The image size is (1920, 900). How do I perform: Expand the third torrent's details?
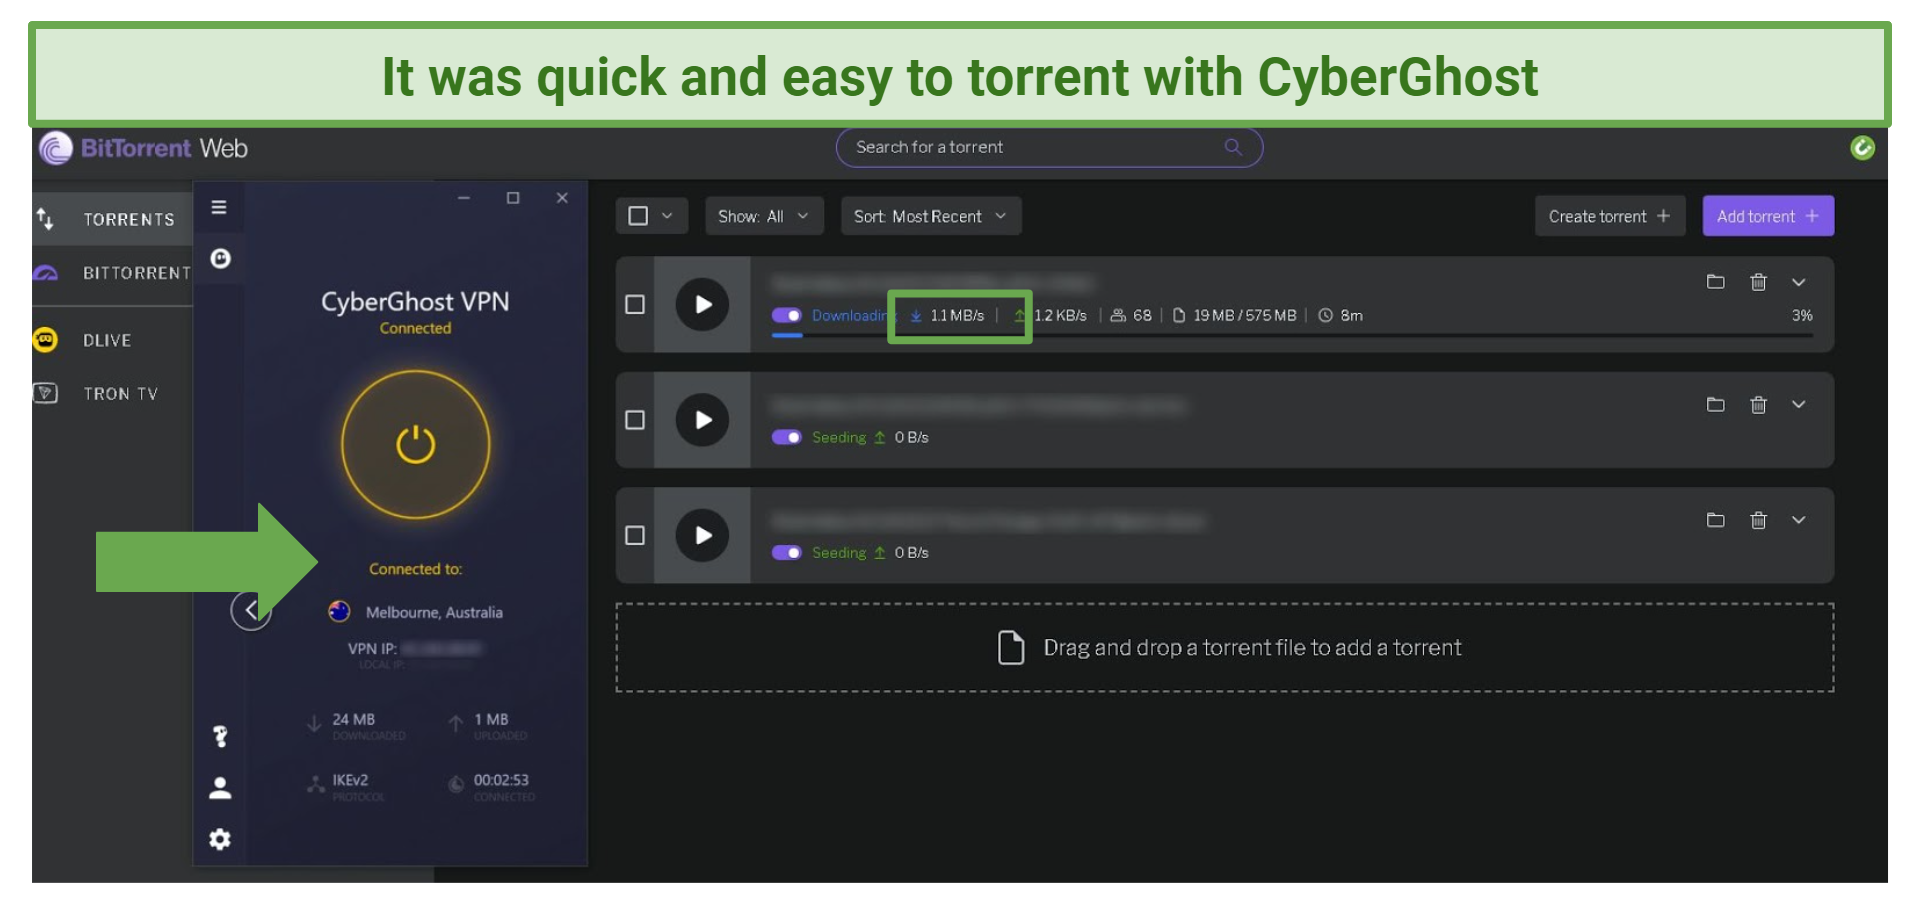pyautogui.click(x=1798, y=520)
